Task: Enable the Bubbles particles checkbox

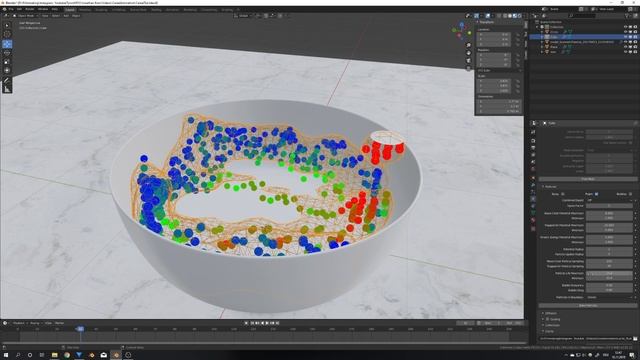Action: [x=631, y=194]
